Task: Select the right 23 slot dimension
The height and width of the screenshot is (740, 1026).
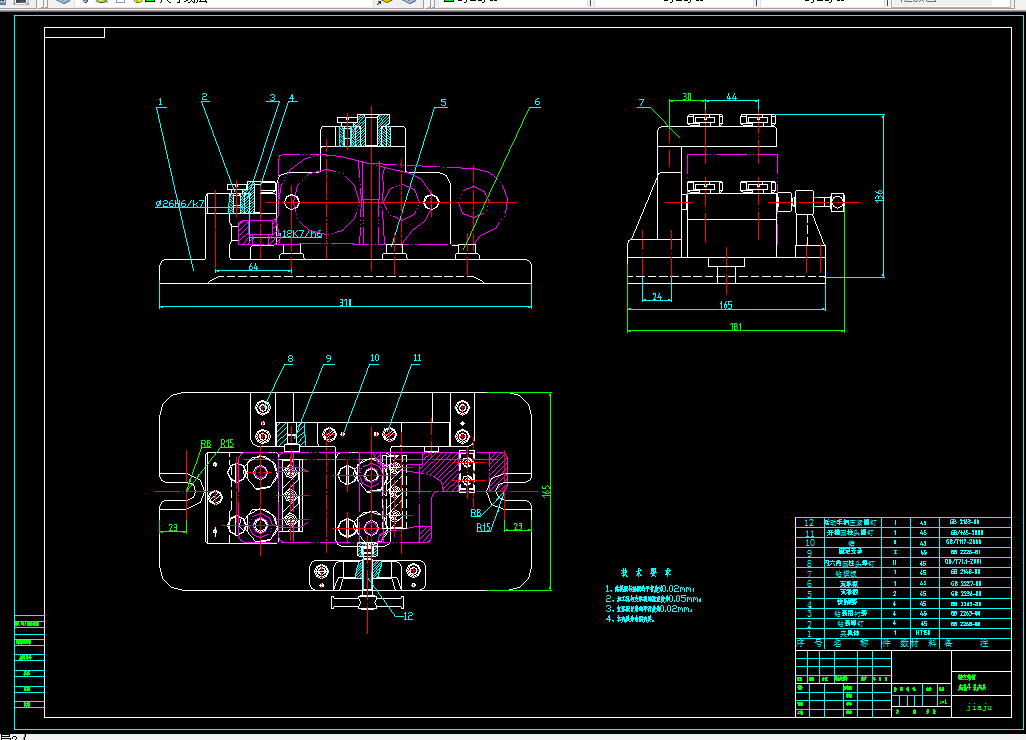Action: pos(518,526)
